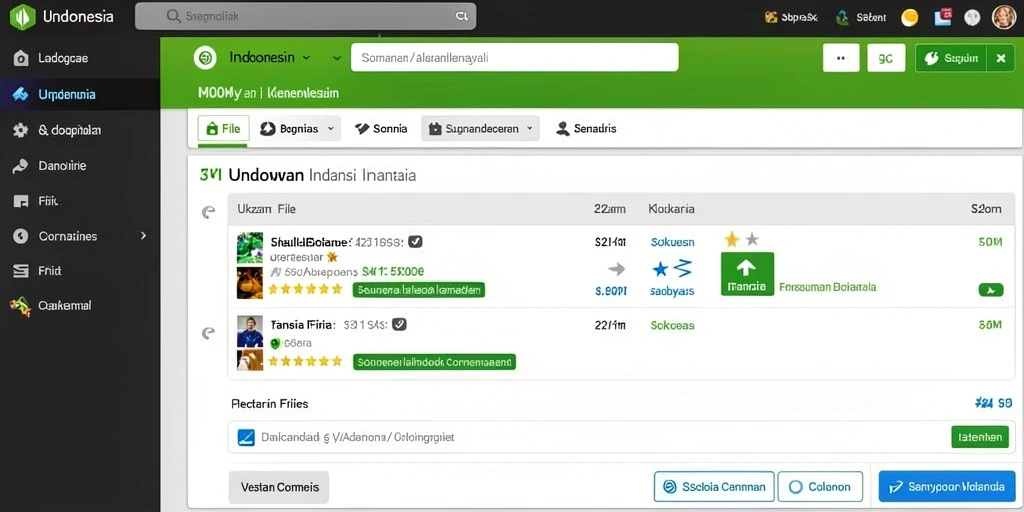1024x512 pixels.
Task: Click the Somanen search field in the green header
Action: [x=515, y=57]
